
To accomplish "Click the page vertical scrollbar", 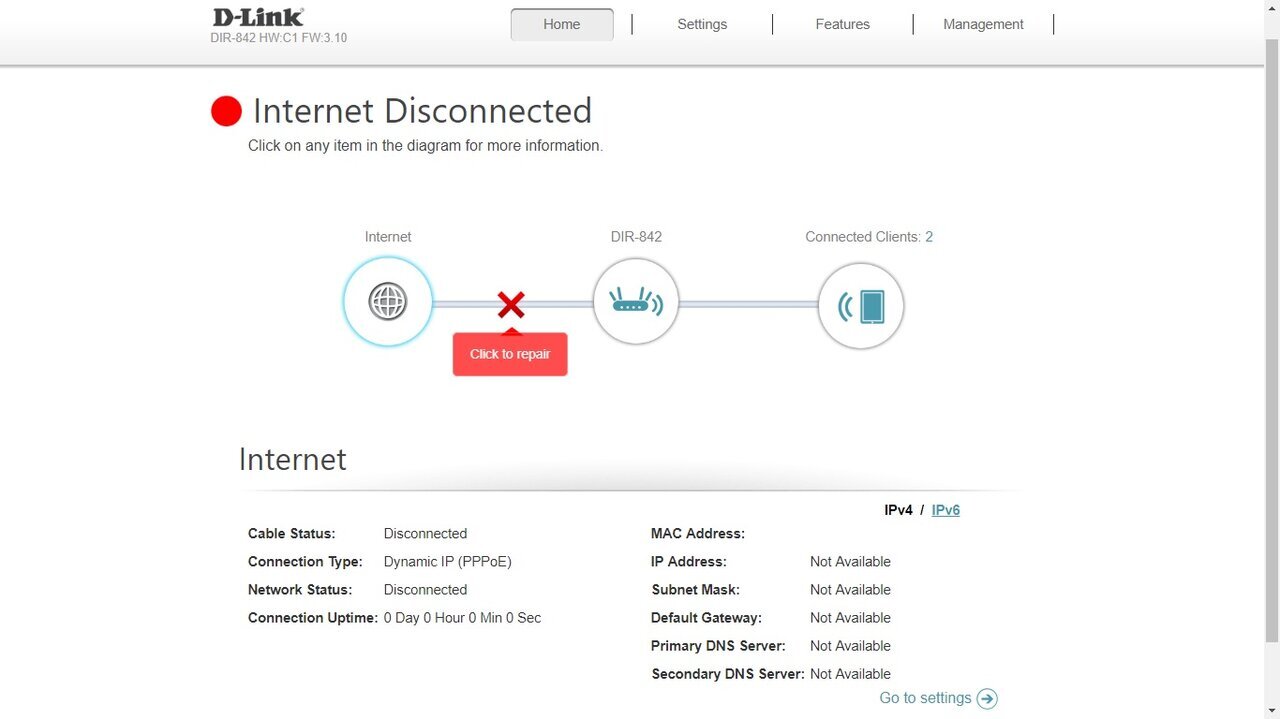I will pyautogui.click(x=1272, y=340).
